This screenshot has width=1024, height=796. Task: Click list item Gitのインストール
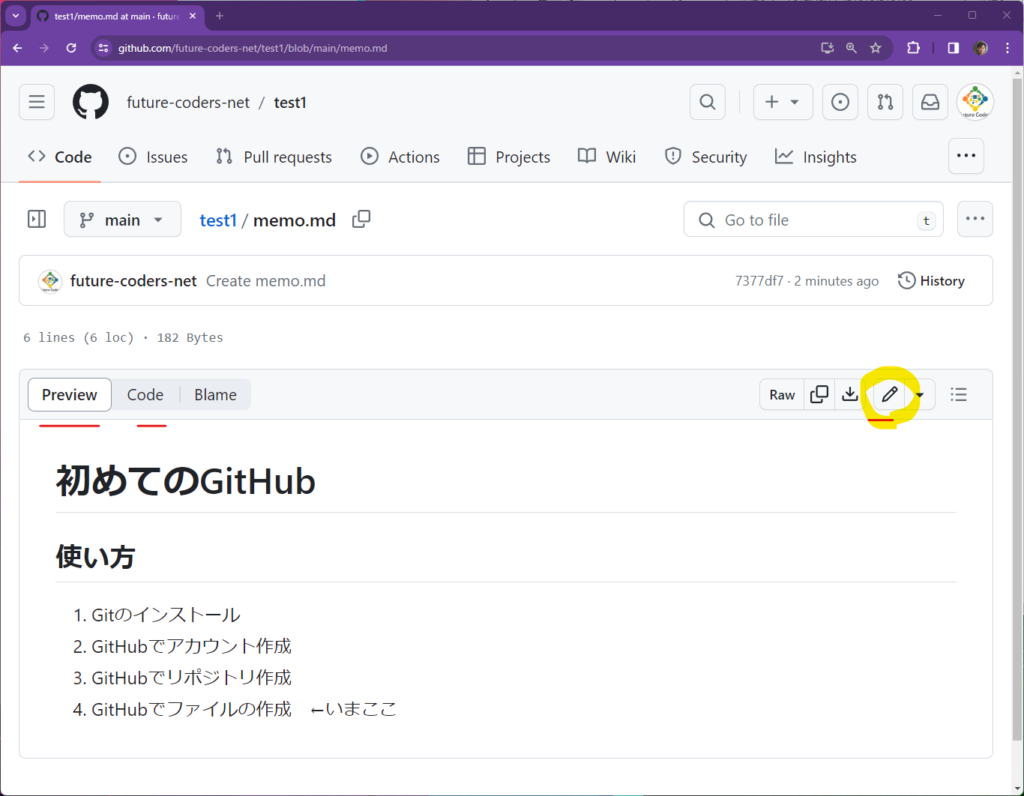click(x=166, y=615)
